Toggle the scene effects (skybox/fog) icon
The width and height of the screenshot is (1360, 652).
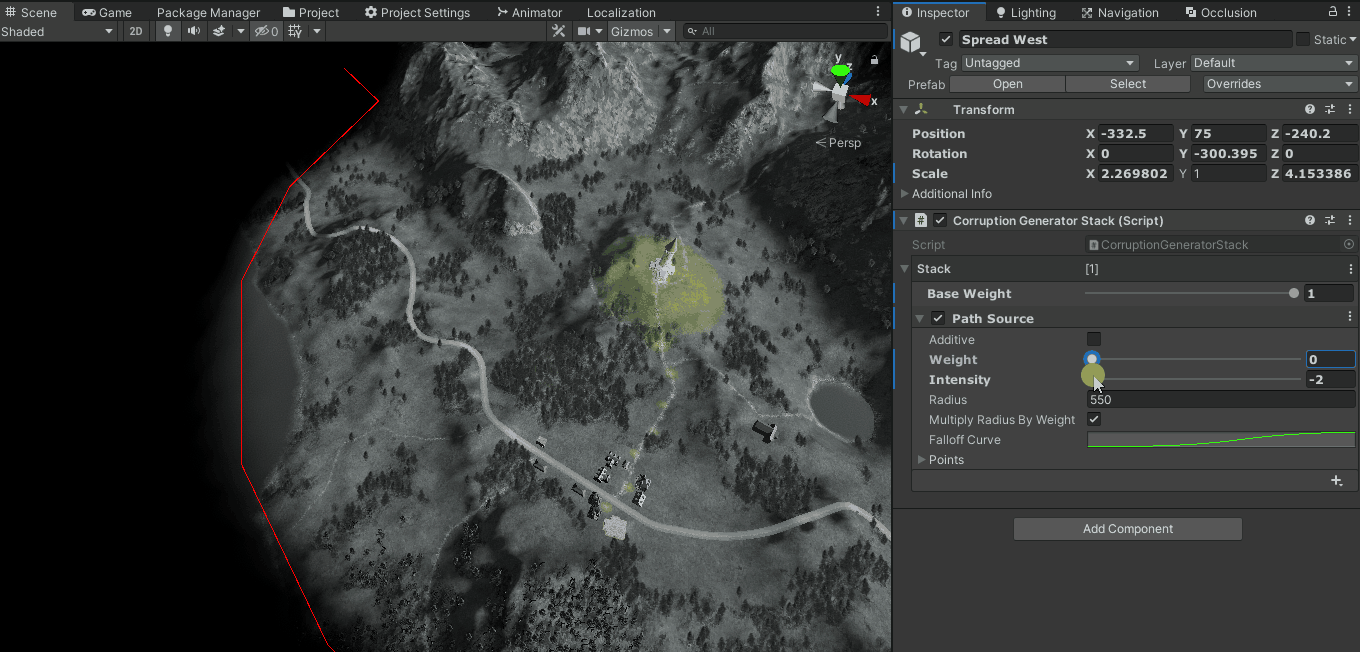pos(219,31)
